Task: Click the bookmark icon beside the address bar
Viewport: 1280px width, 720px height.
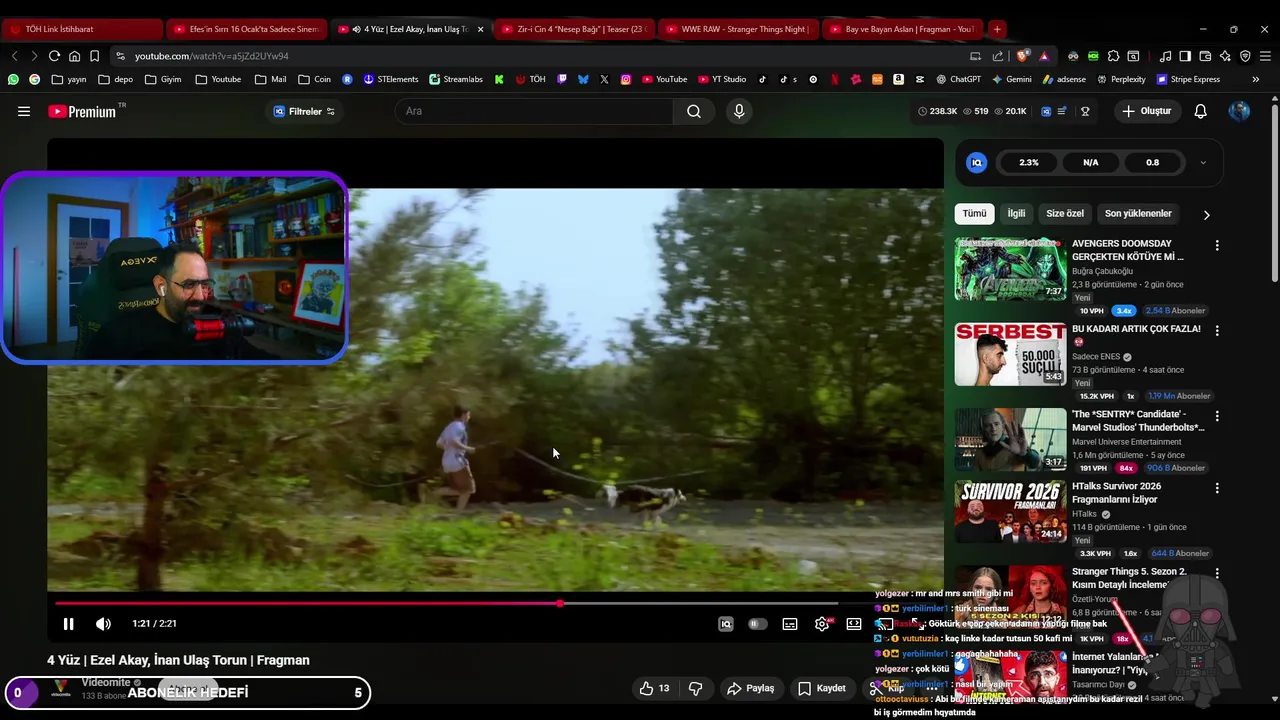Action: 94,56
